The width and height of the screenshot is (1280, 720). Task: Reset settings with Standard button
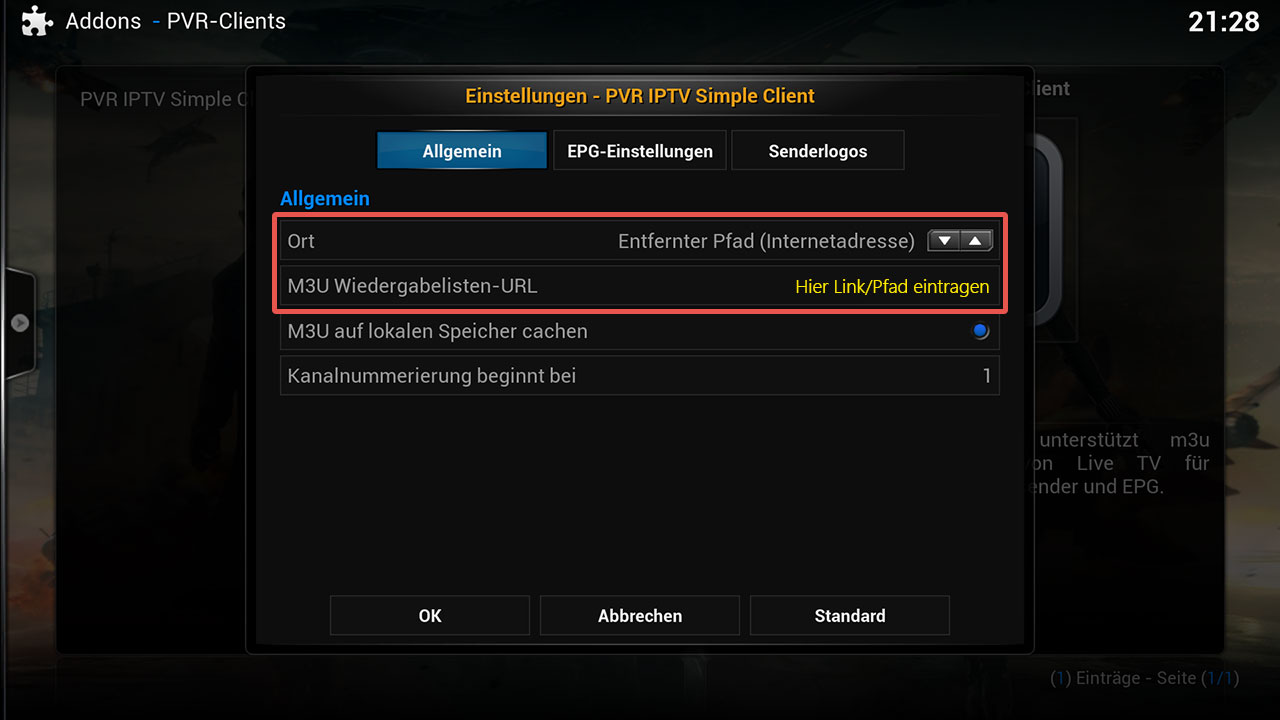click(850, 616)
